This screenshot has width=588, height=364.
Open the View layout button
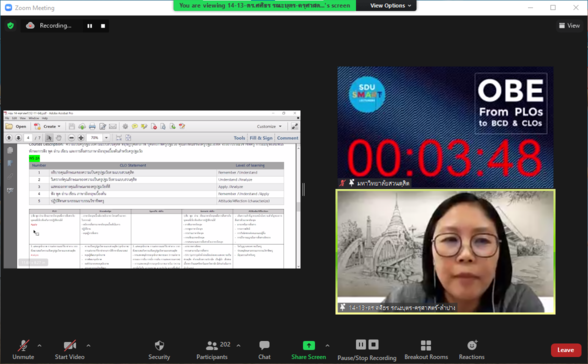(x=569, y=25)
